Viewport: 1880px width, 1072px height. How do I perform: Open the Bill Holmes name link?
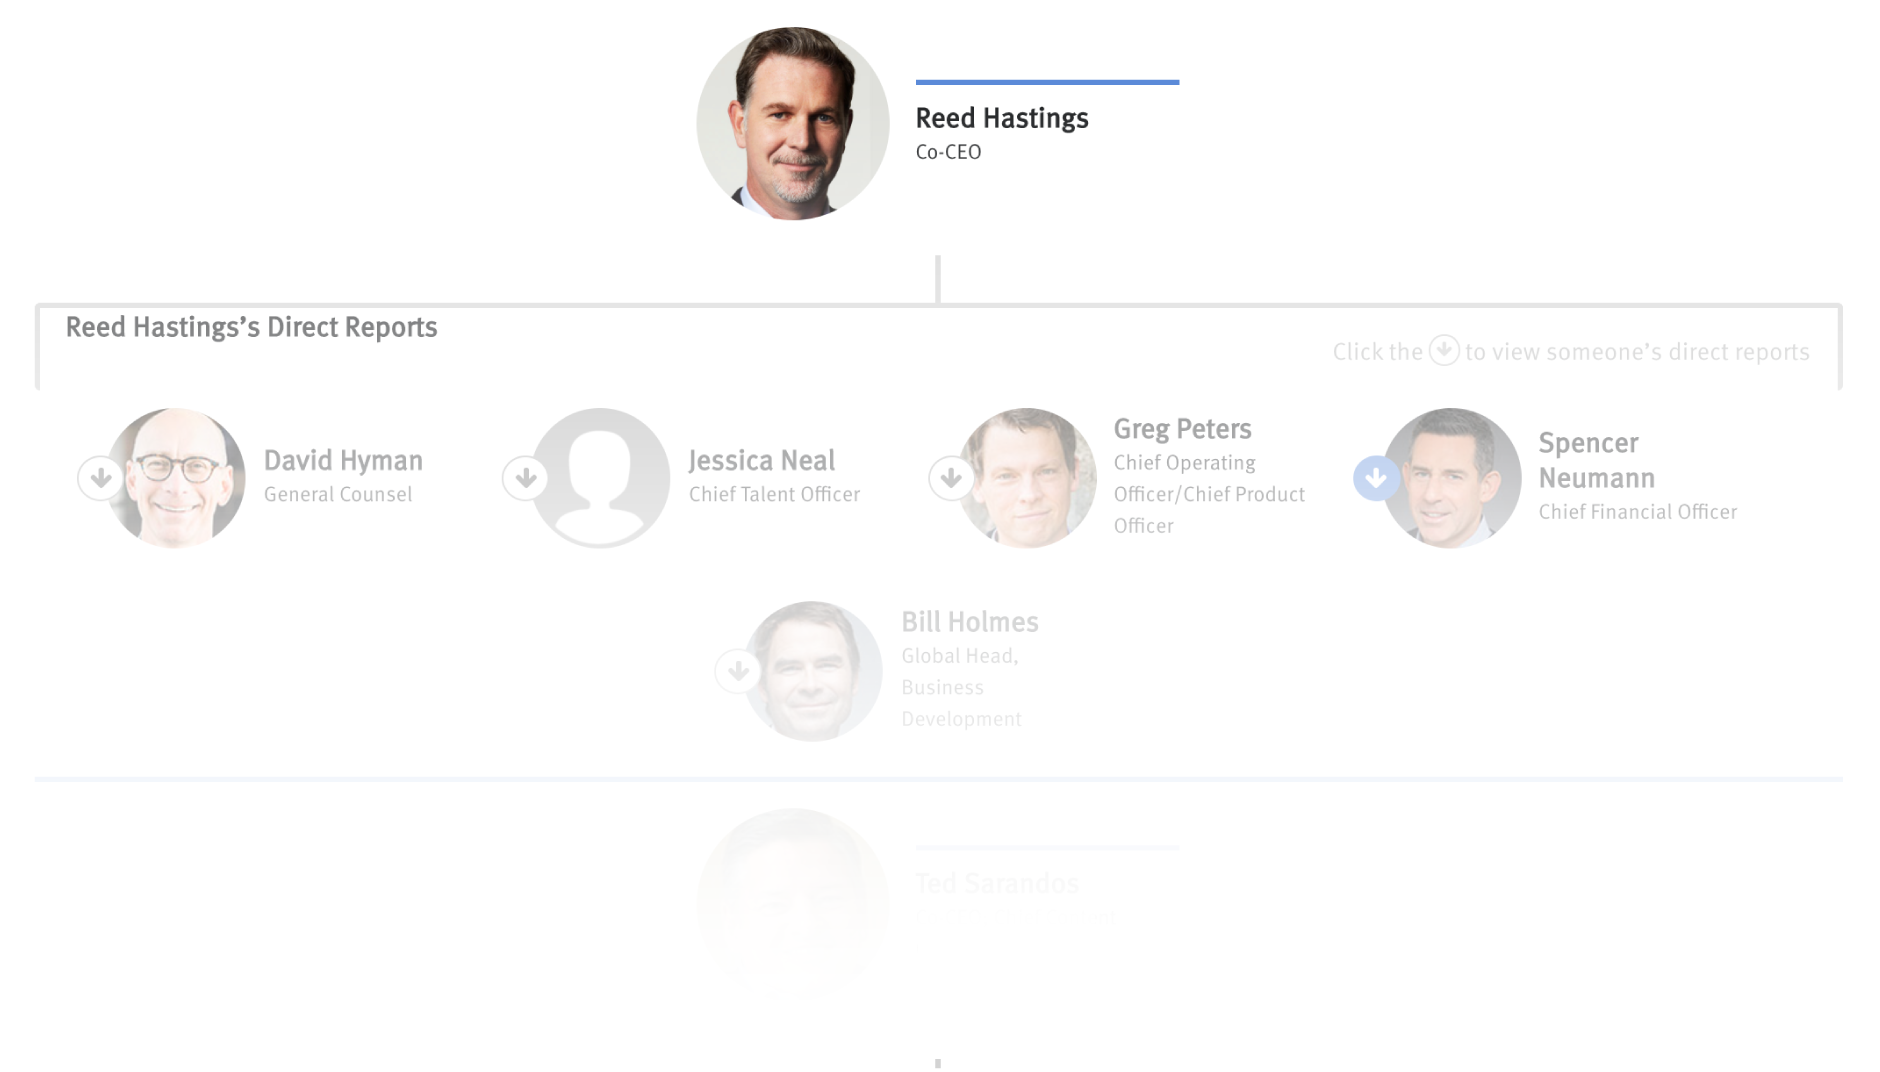969,622
